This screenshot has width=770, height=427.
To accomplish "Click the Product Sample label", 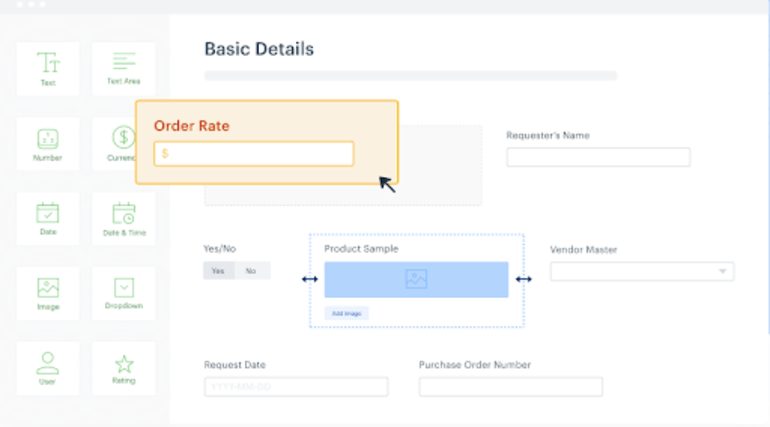I will tap(361, 249).
